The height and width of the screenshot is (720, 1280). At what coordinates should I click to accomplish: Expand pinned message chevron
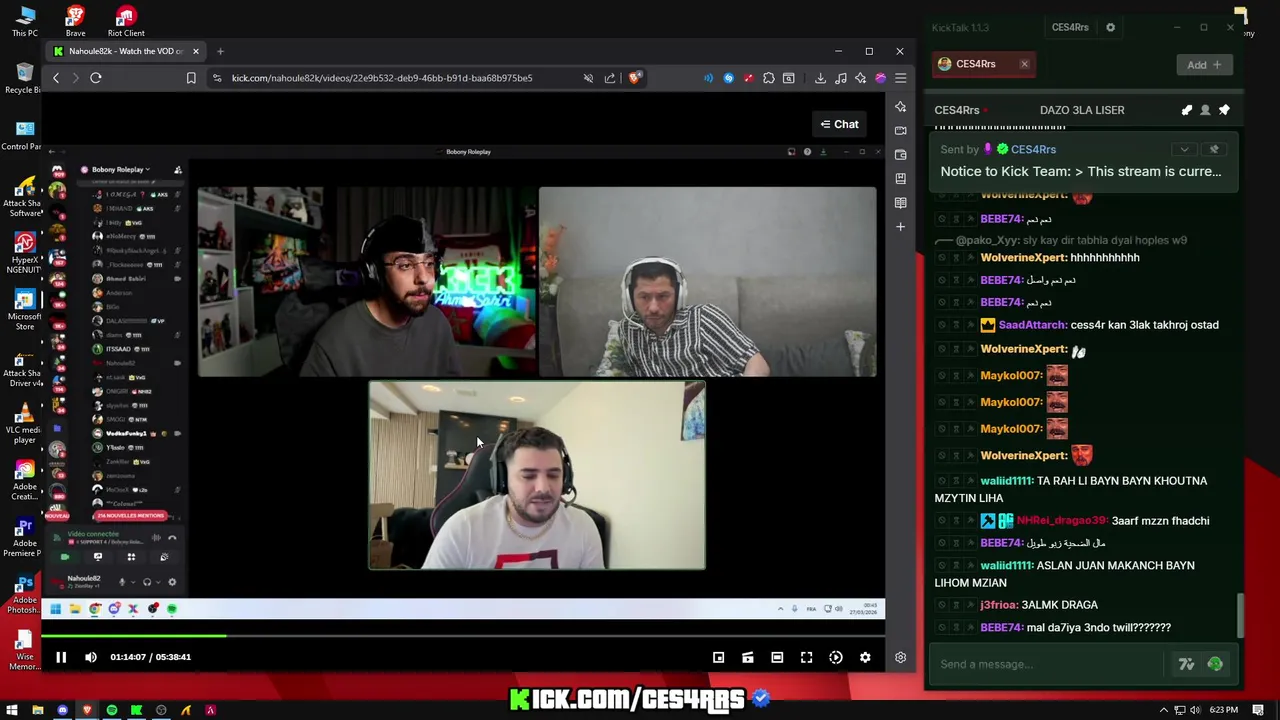(1184, 150)
